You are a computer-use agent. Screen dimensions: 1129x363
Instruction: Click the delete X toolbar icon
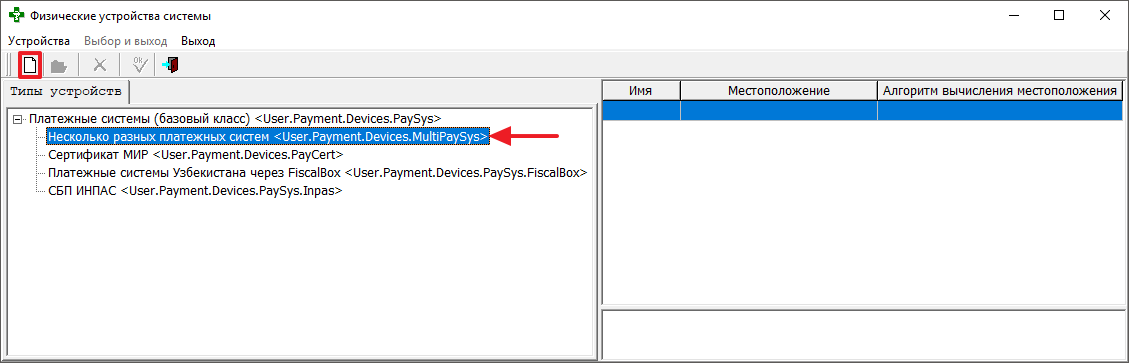[x=100, y=66]
